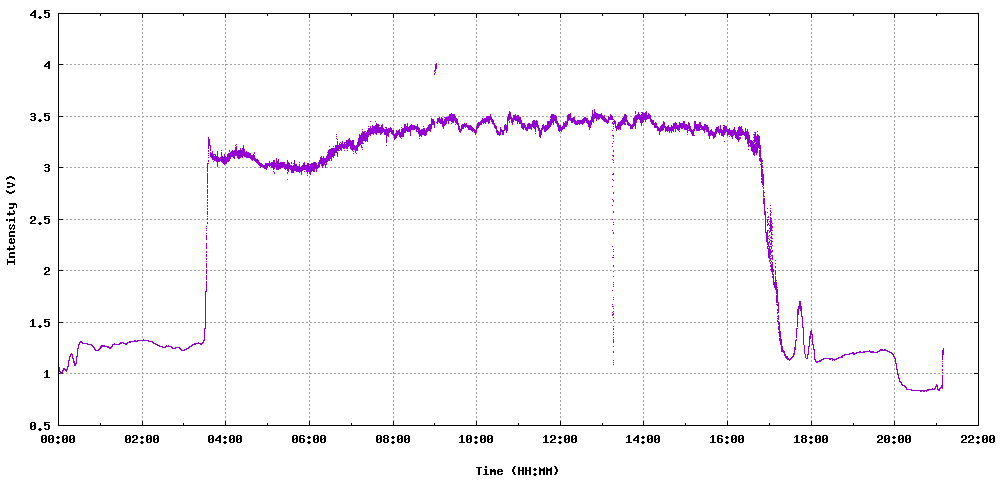Click the isolated outlier point near 4 V
Viewport: 1000px width, 480px height.
435,68
